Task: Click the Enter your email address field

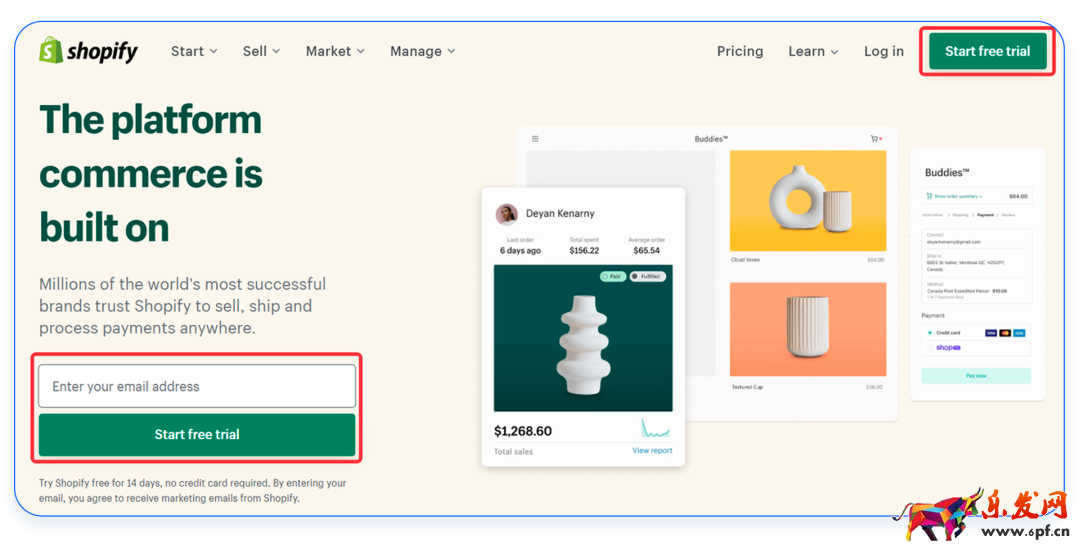Action: click(197, 386)
